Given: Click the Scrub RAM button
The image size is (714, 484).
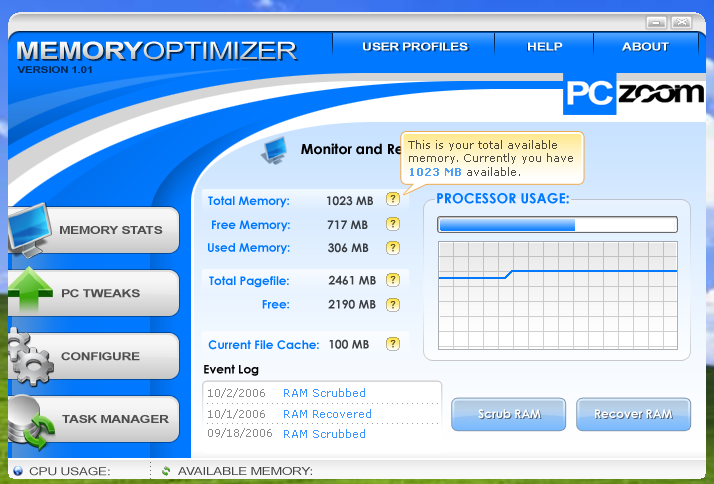Looking at the screenshot, I should (509, 414).
